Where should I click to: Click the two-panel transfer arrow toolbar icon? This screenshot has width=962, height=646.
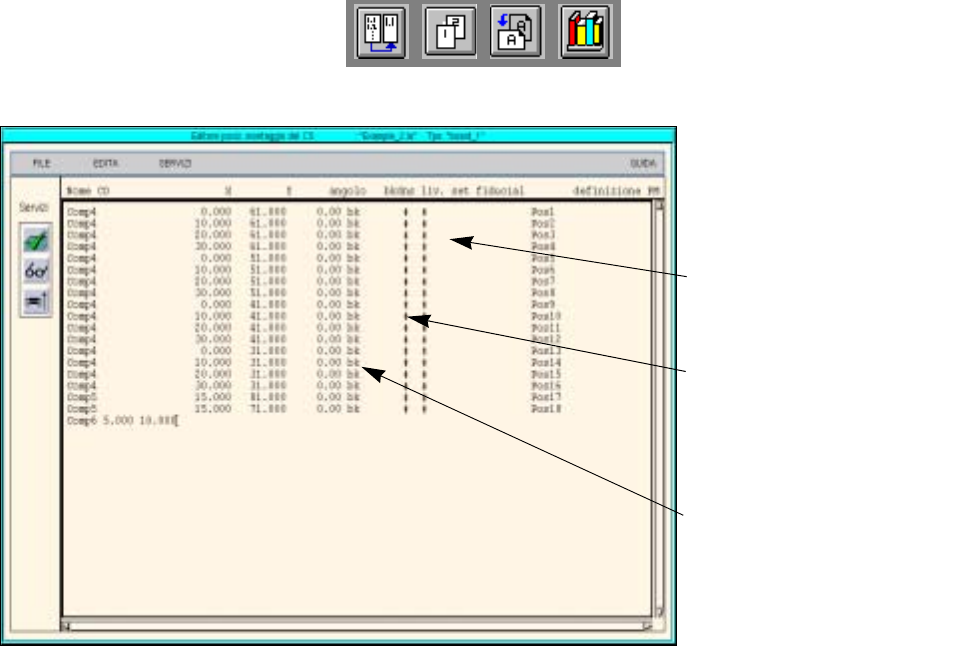pyautogui.click(x=382, y=33)
